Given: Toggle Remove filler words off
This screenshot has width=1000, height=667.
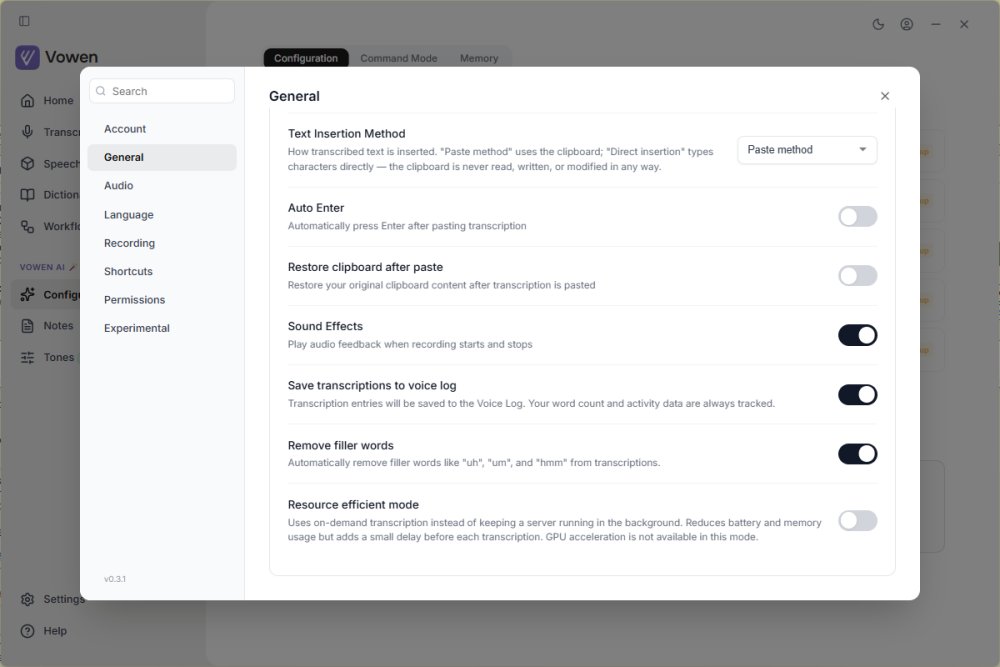Looking at the screenshot, I should click(858, 454).
